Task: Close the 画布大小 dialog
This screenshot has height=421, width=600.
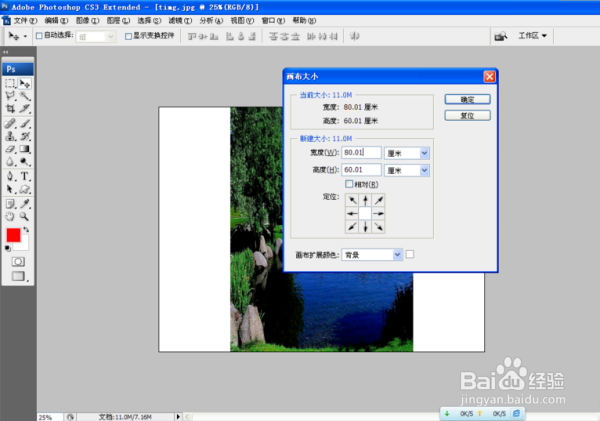Action: point(489,77)
